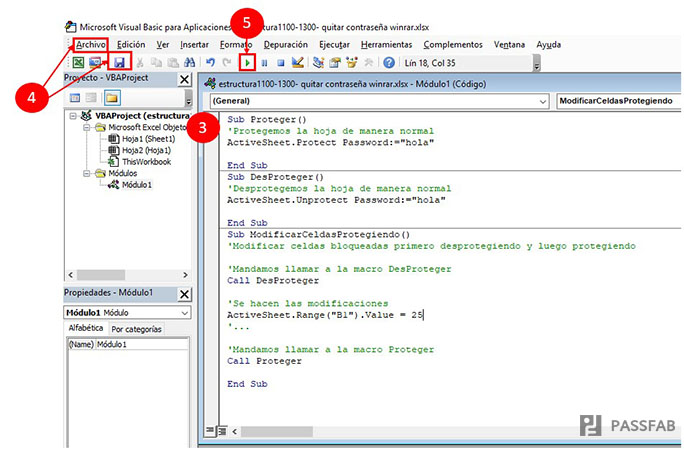Open the Ayuda menu
The width and height of the screenshot is (684, 450).
(548, 44)
